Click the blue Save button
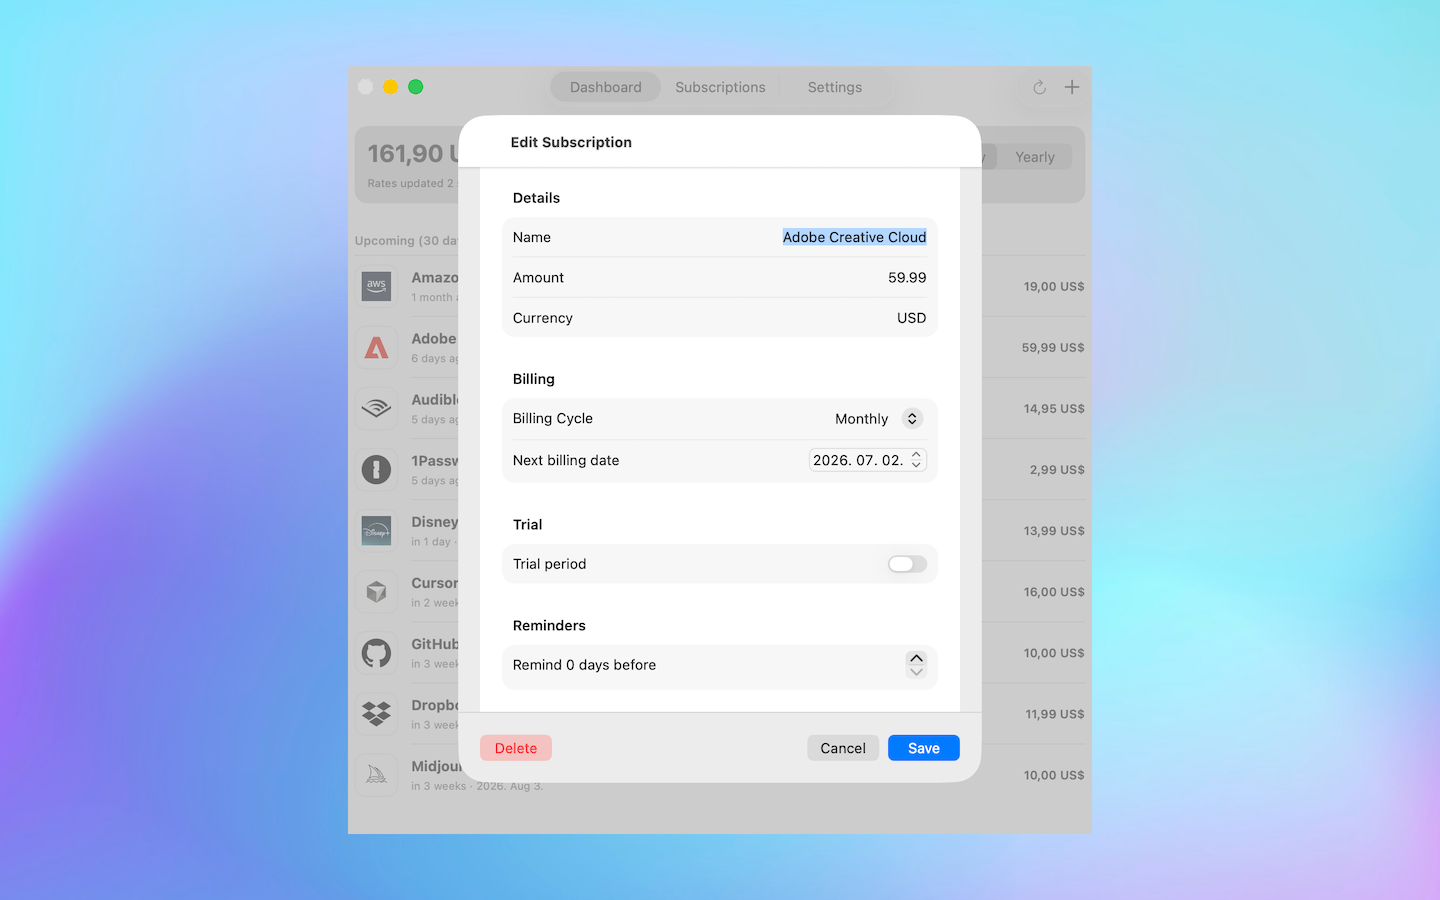The height and width of the screenshot is (900, 1440). [924, 748]
